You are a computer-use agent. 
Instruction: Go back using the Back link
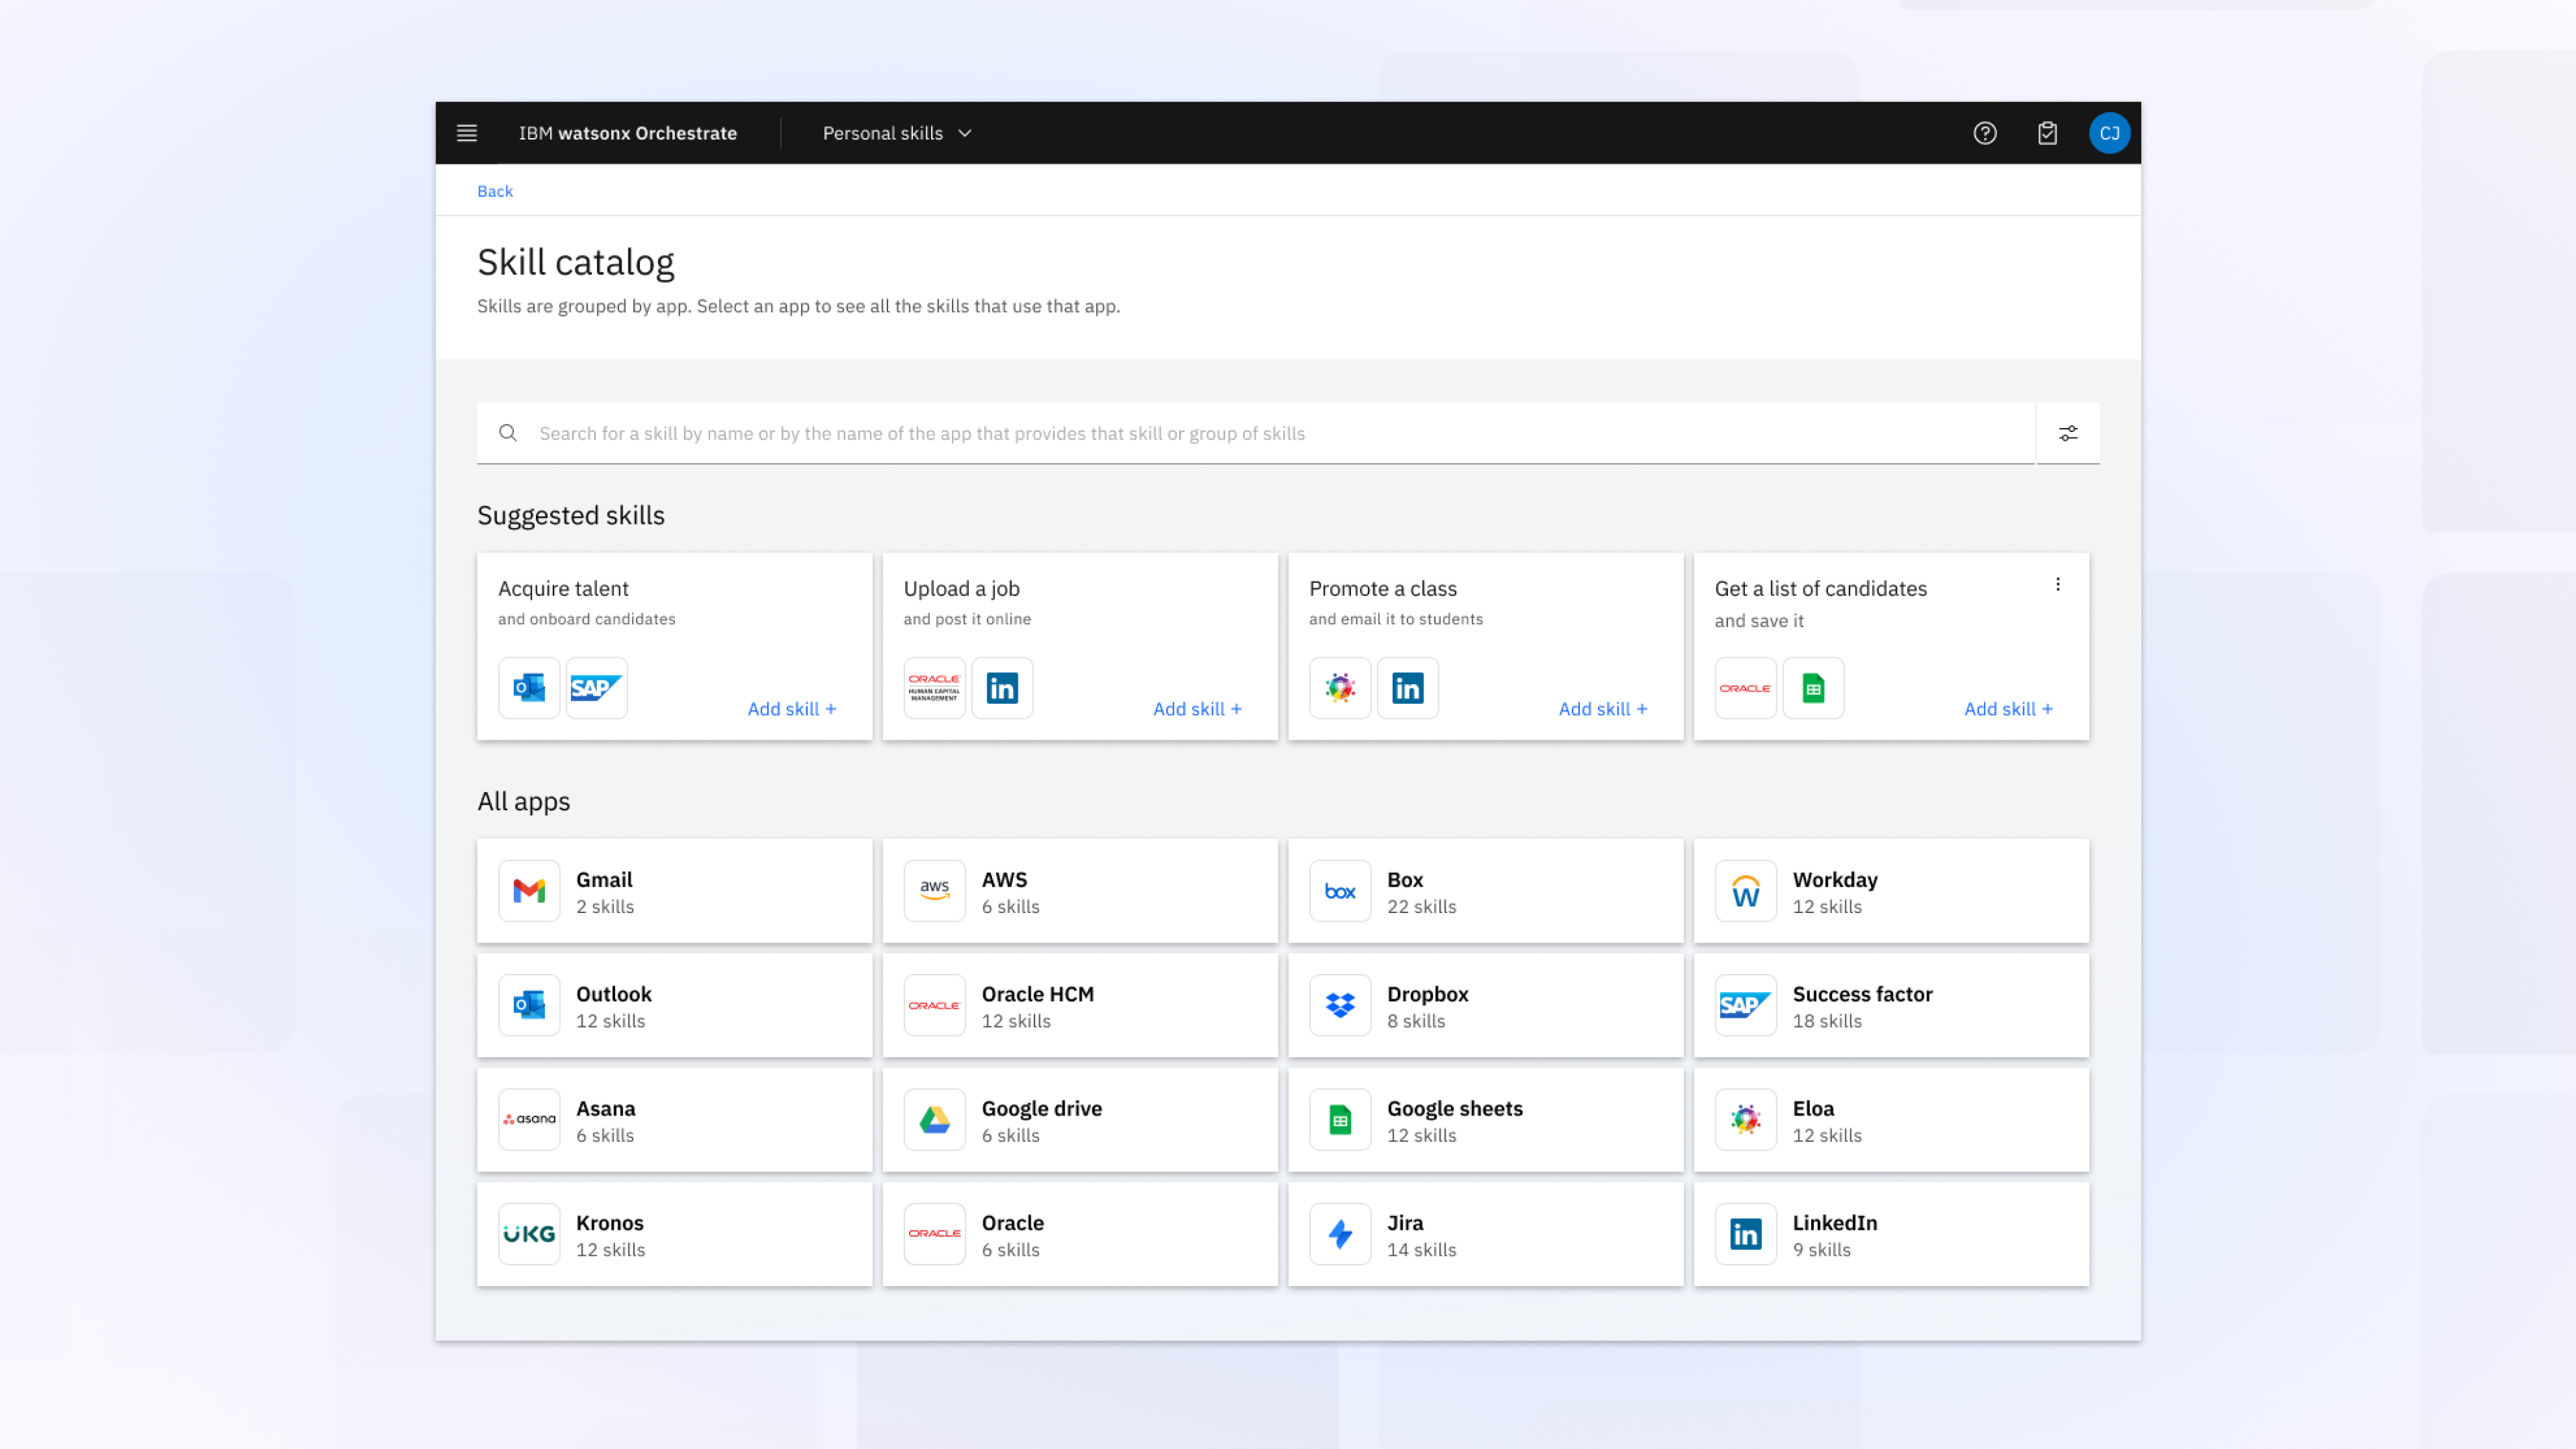[494, 191]
